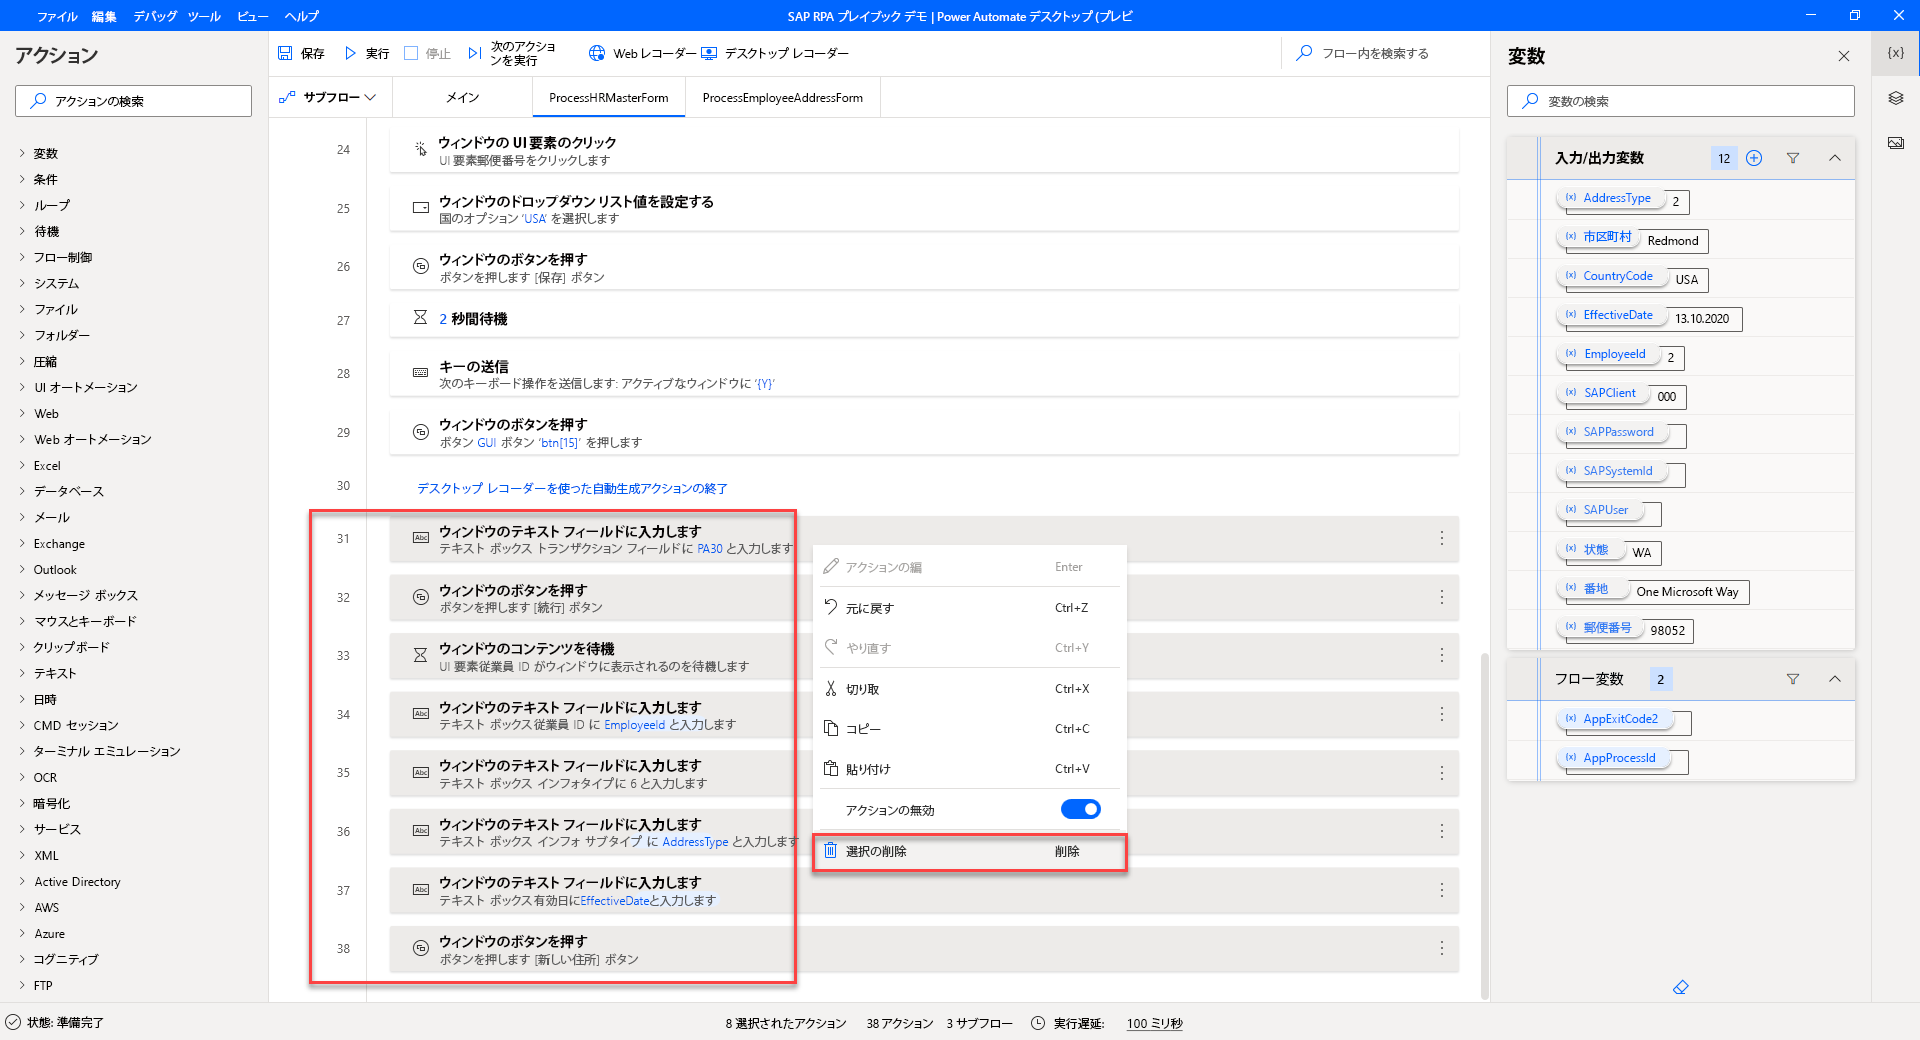The width and height of the screenshot is (1920, 1040).
Task: Select the ProcessHRMasterForm tab
Action: point(608,97)
